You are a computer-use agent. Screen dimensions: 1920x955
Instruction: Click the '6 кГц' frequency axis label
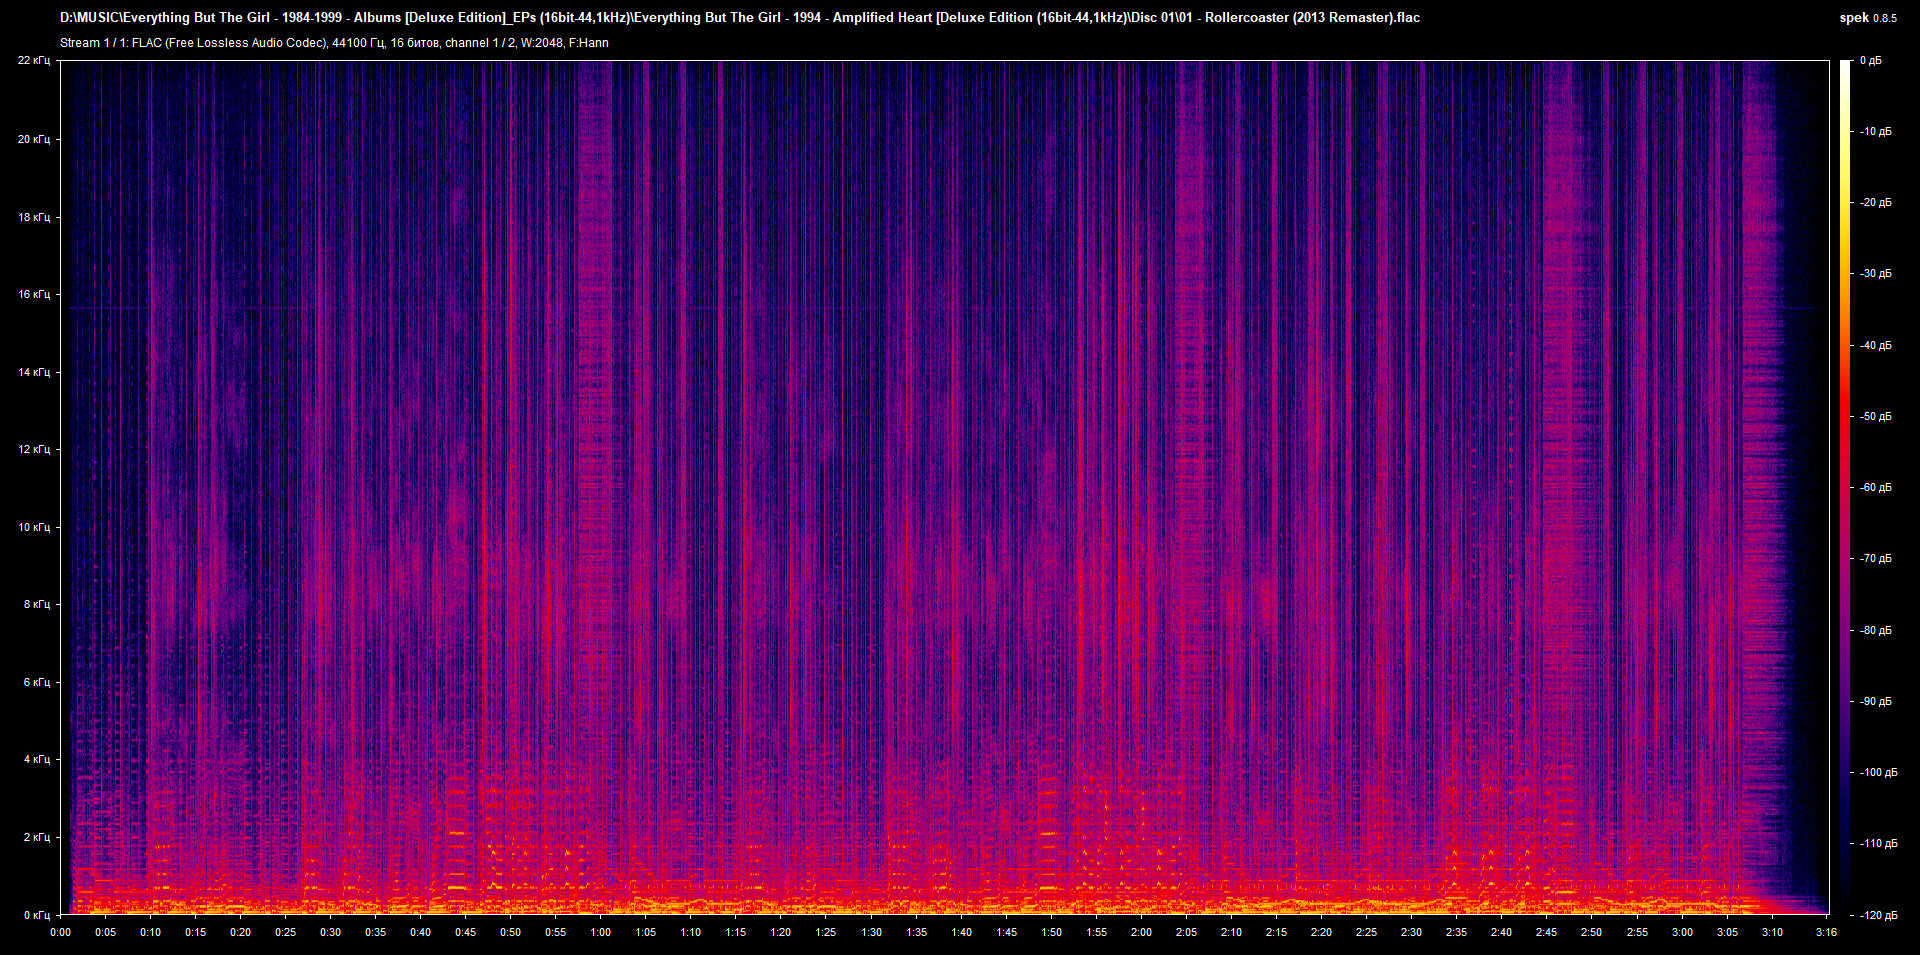[37, 682]
